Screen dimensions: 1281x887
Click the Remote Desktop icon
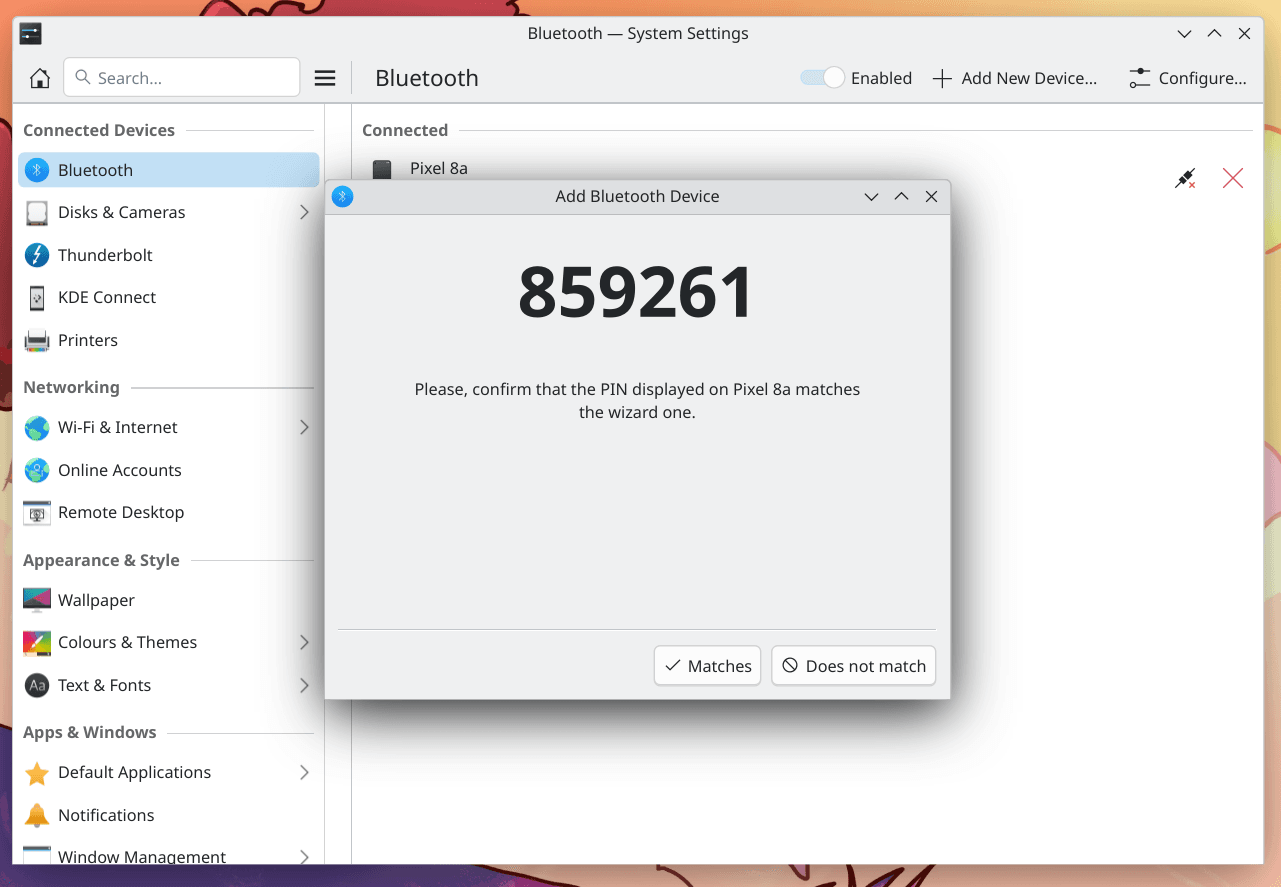click(x=38, y=512)
